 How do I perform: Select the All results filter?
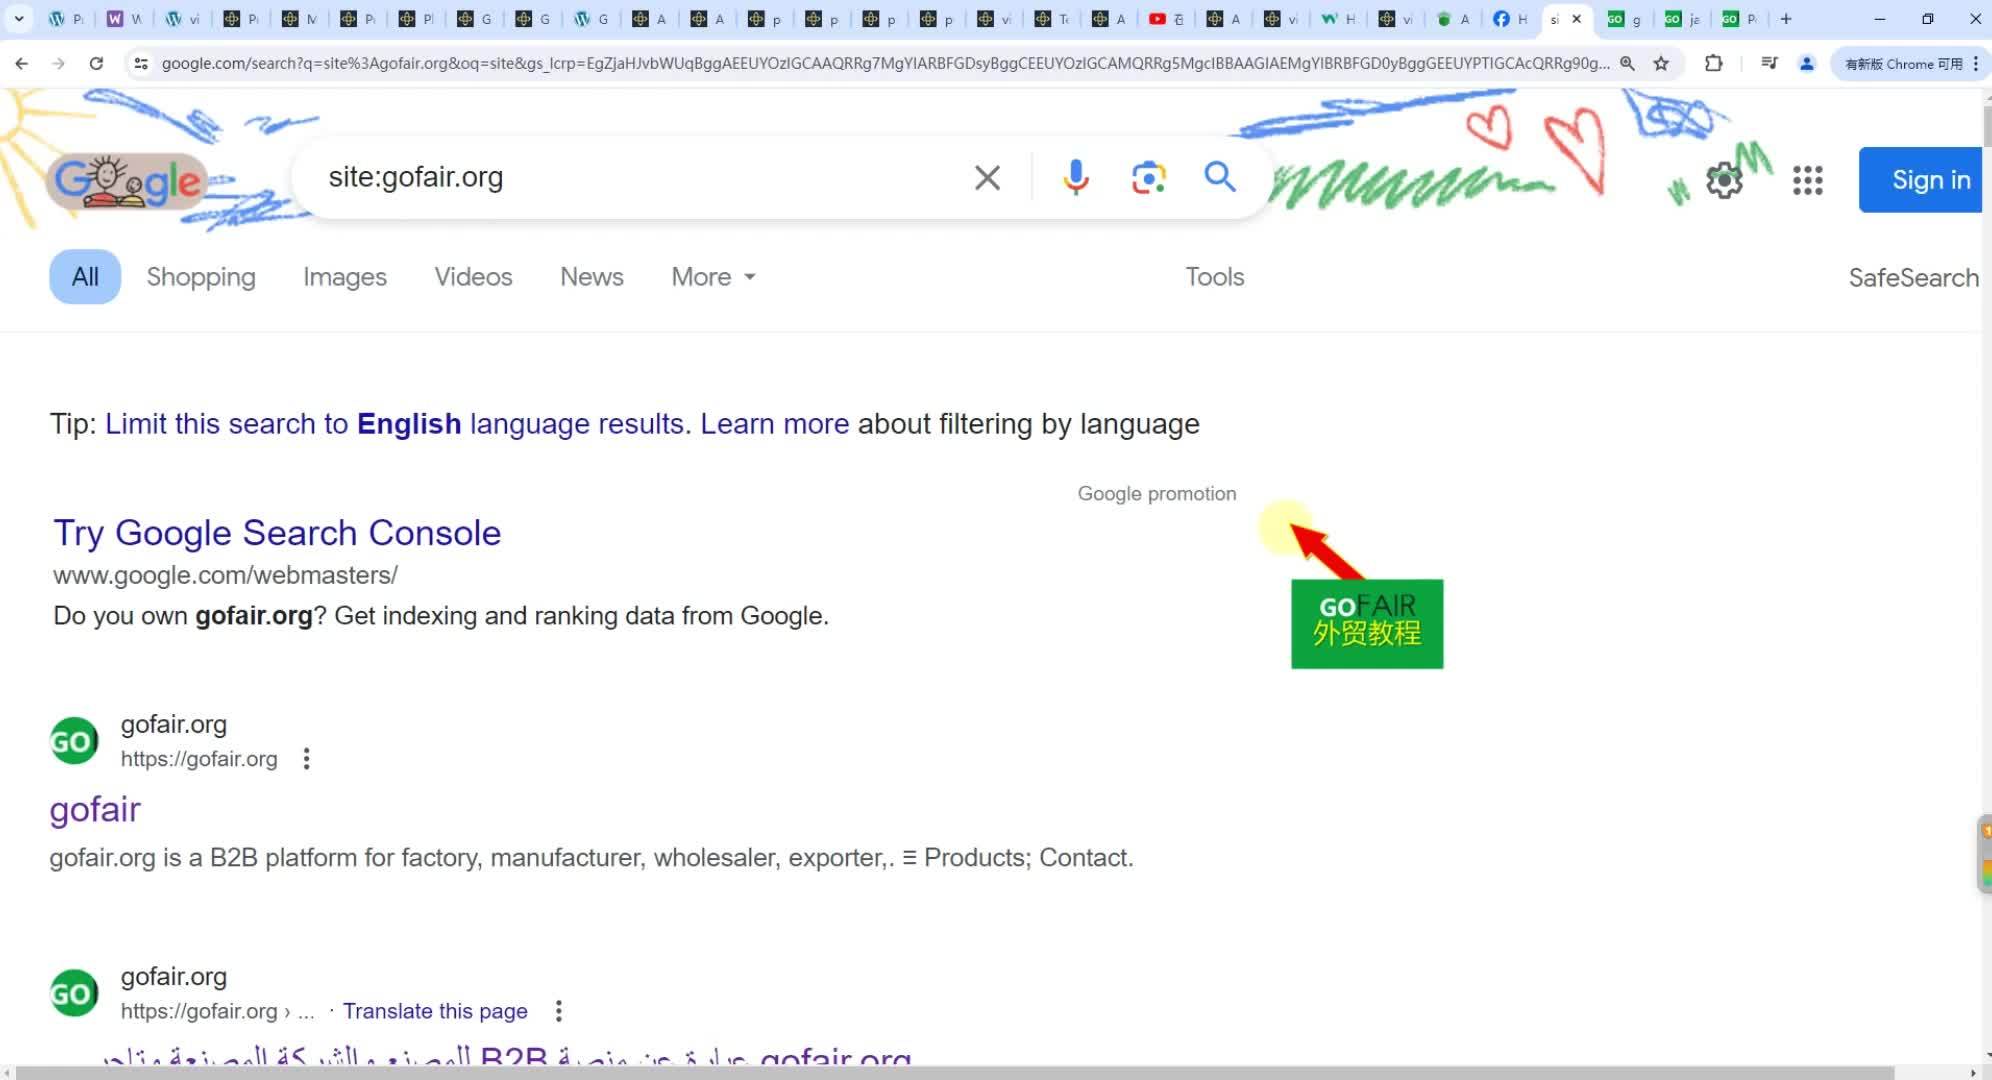85,277
